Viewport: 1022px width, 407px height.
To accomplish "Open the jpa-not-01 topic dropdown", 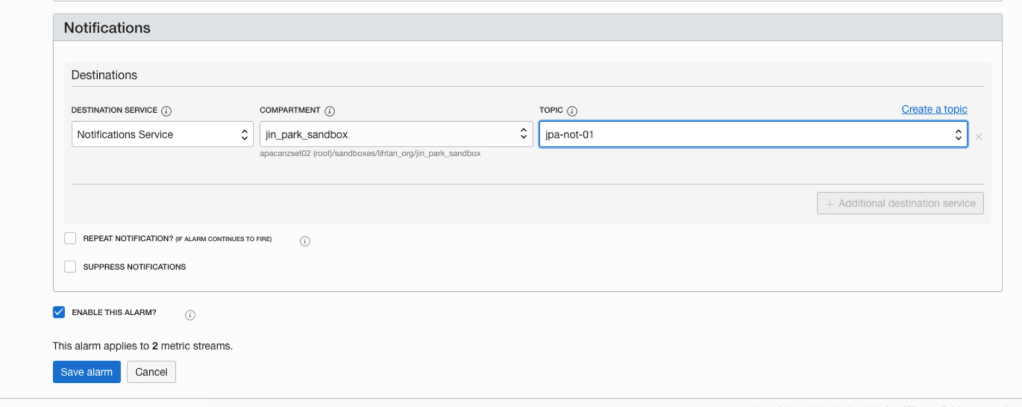I will coord(752,134).
